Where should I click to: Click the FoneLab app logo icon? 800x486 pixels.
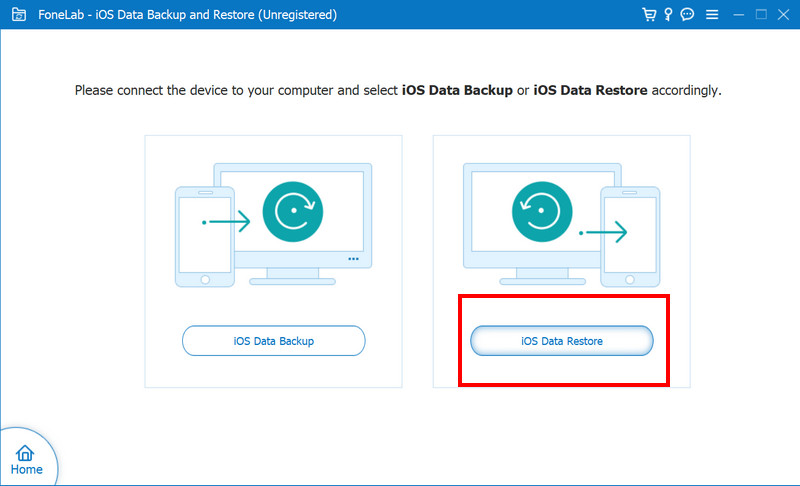[x=19, y=14]
